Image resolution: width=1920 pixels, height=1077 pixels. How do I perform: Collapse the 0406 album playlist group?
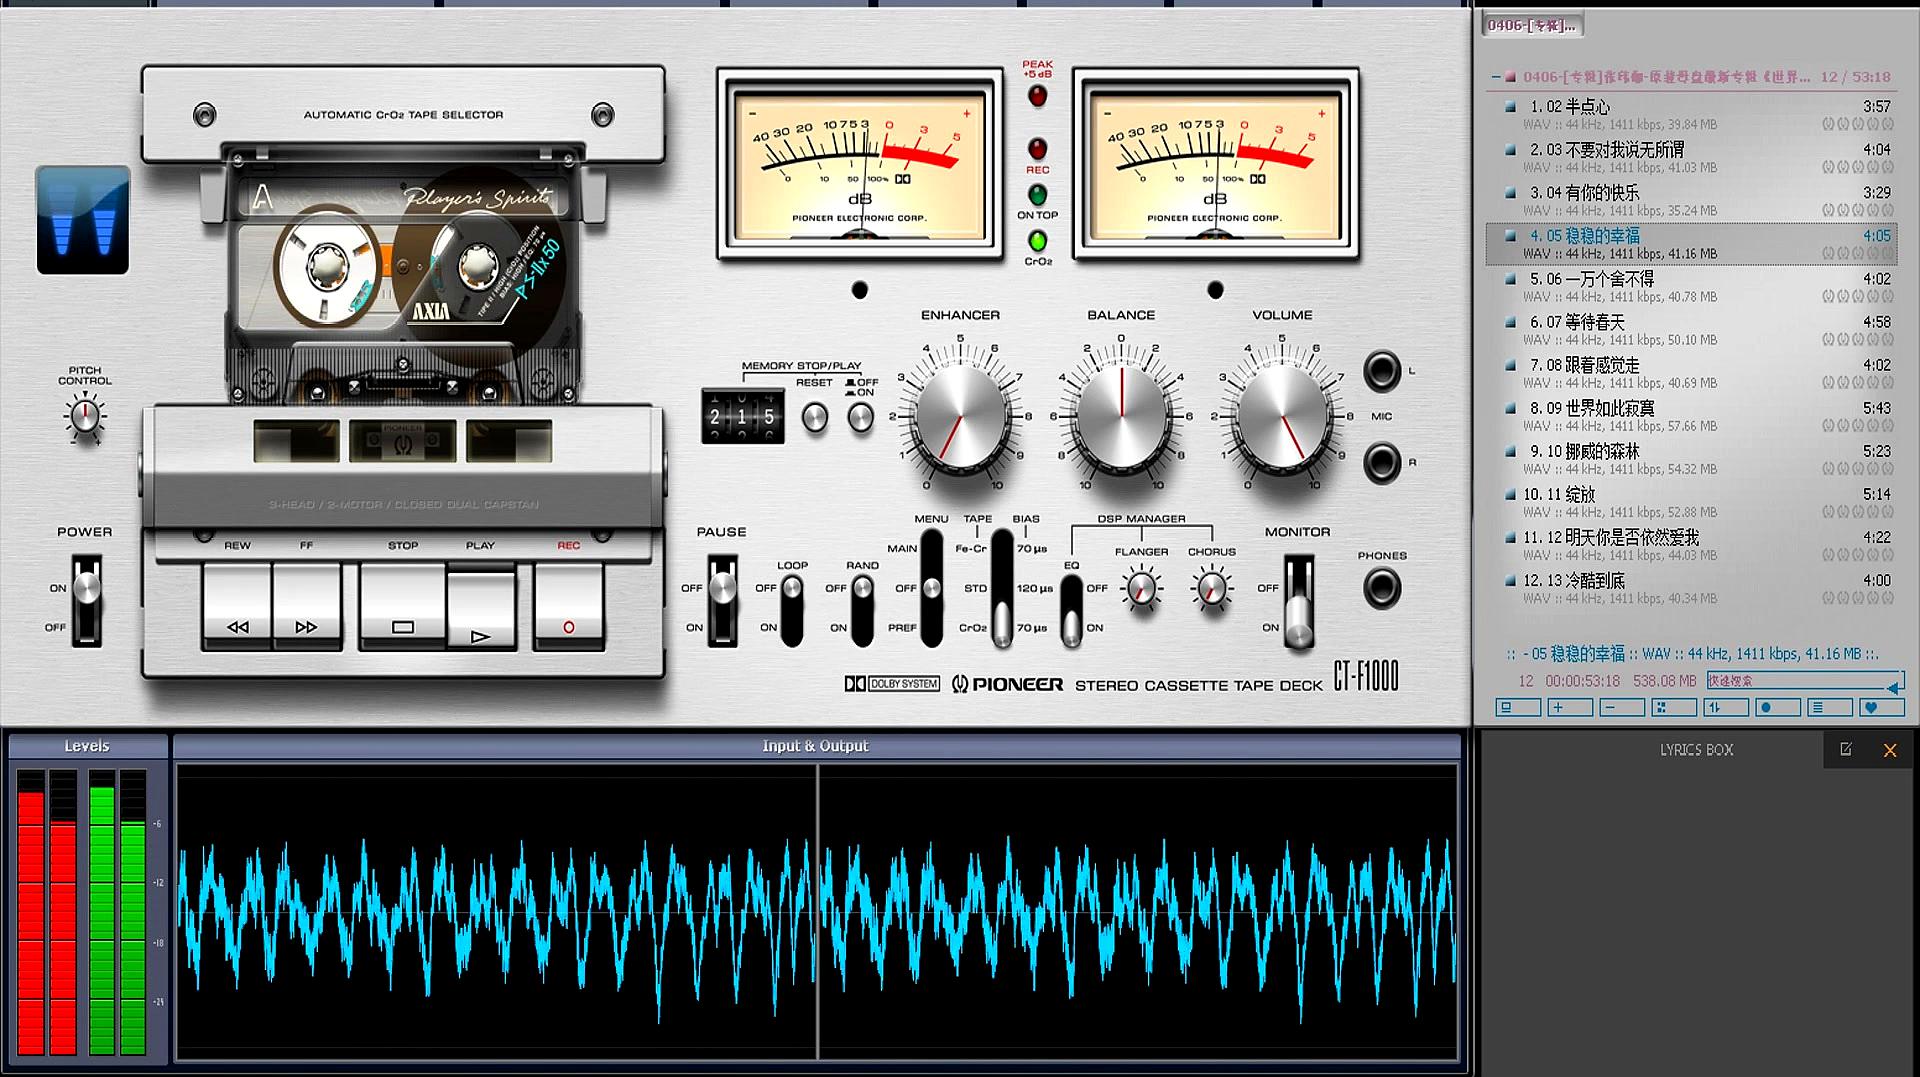point(1496,77)
